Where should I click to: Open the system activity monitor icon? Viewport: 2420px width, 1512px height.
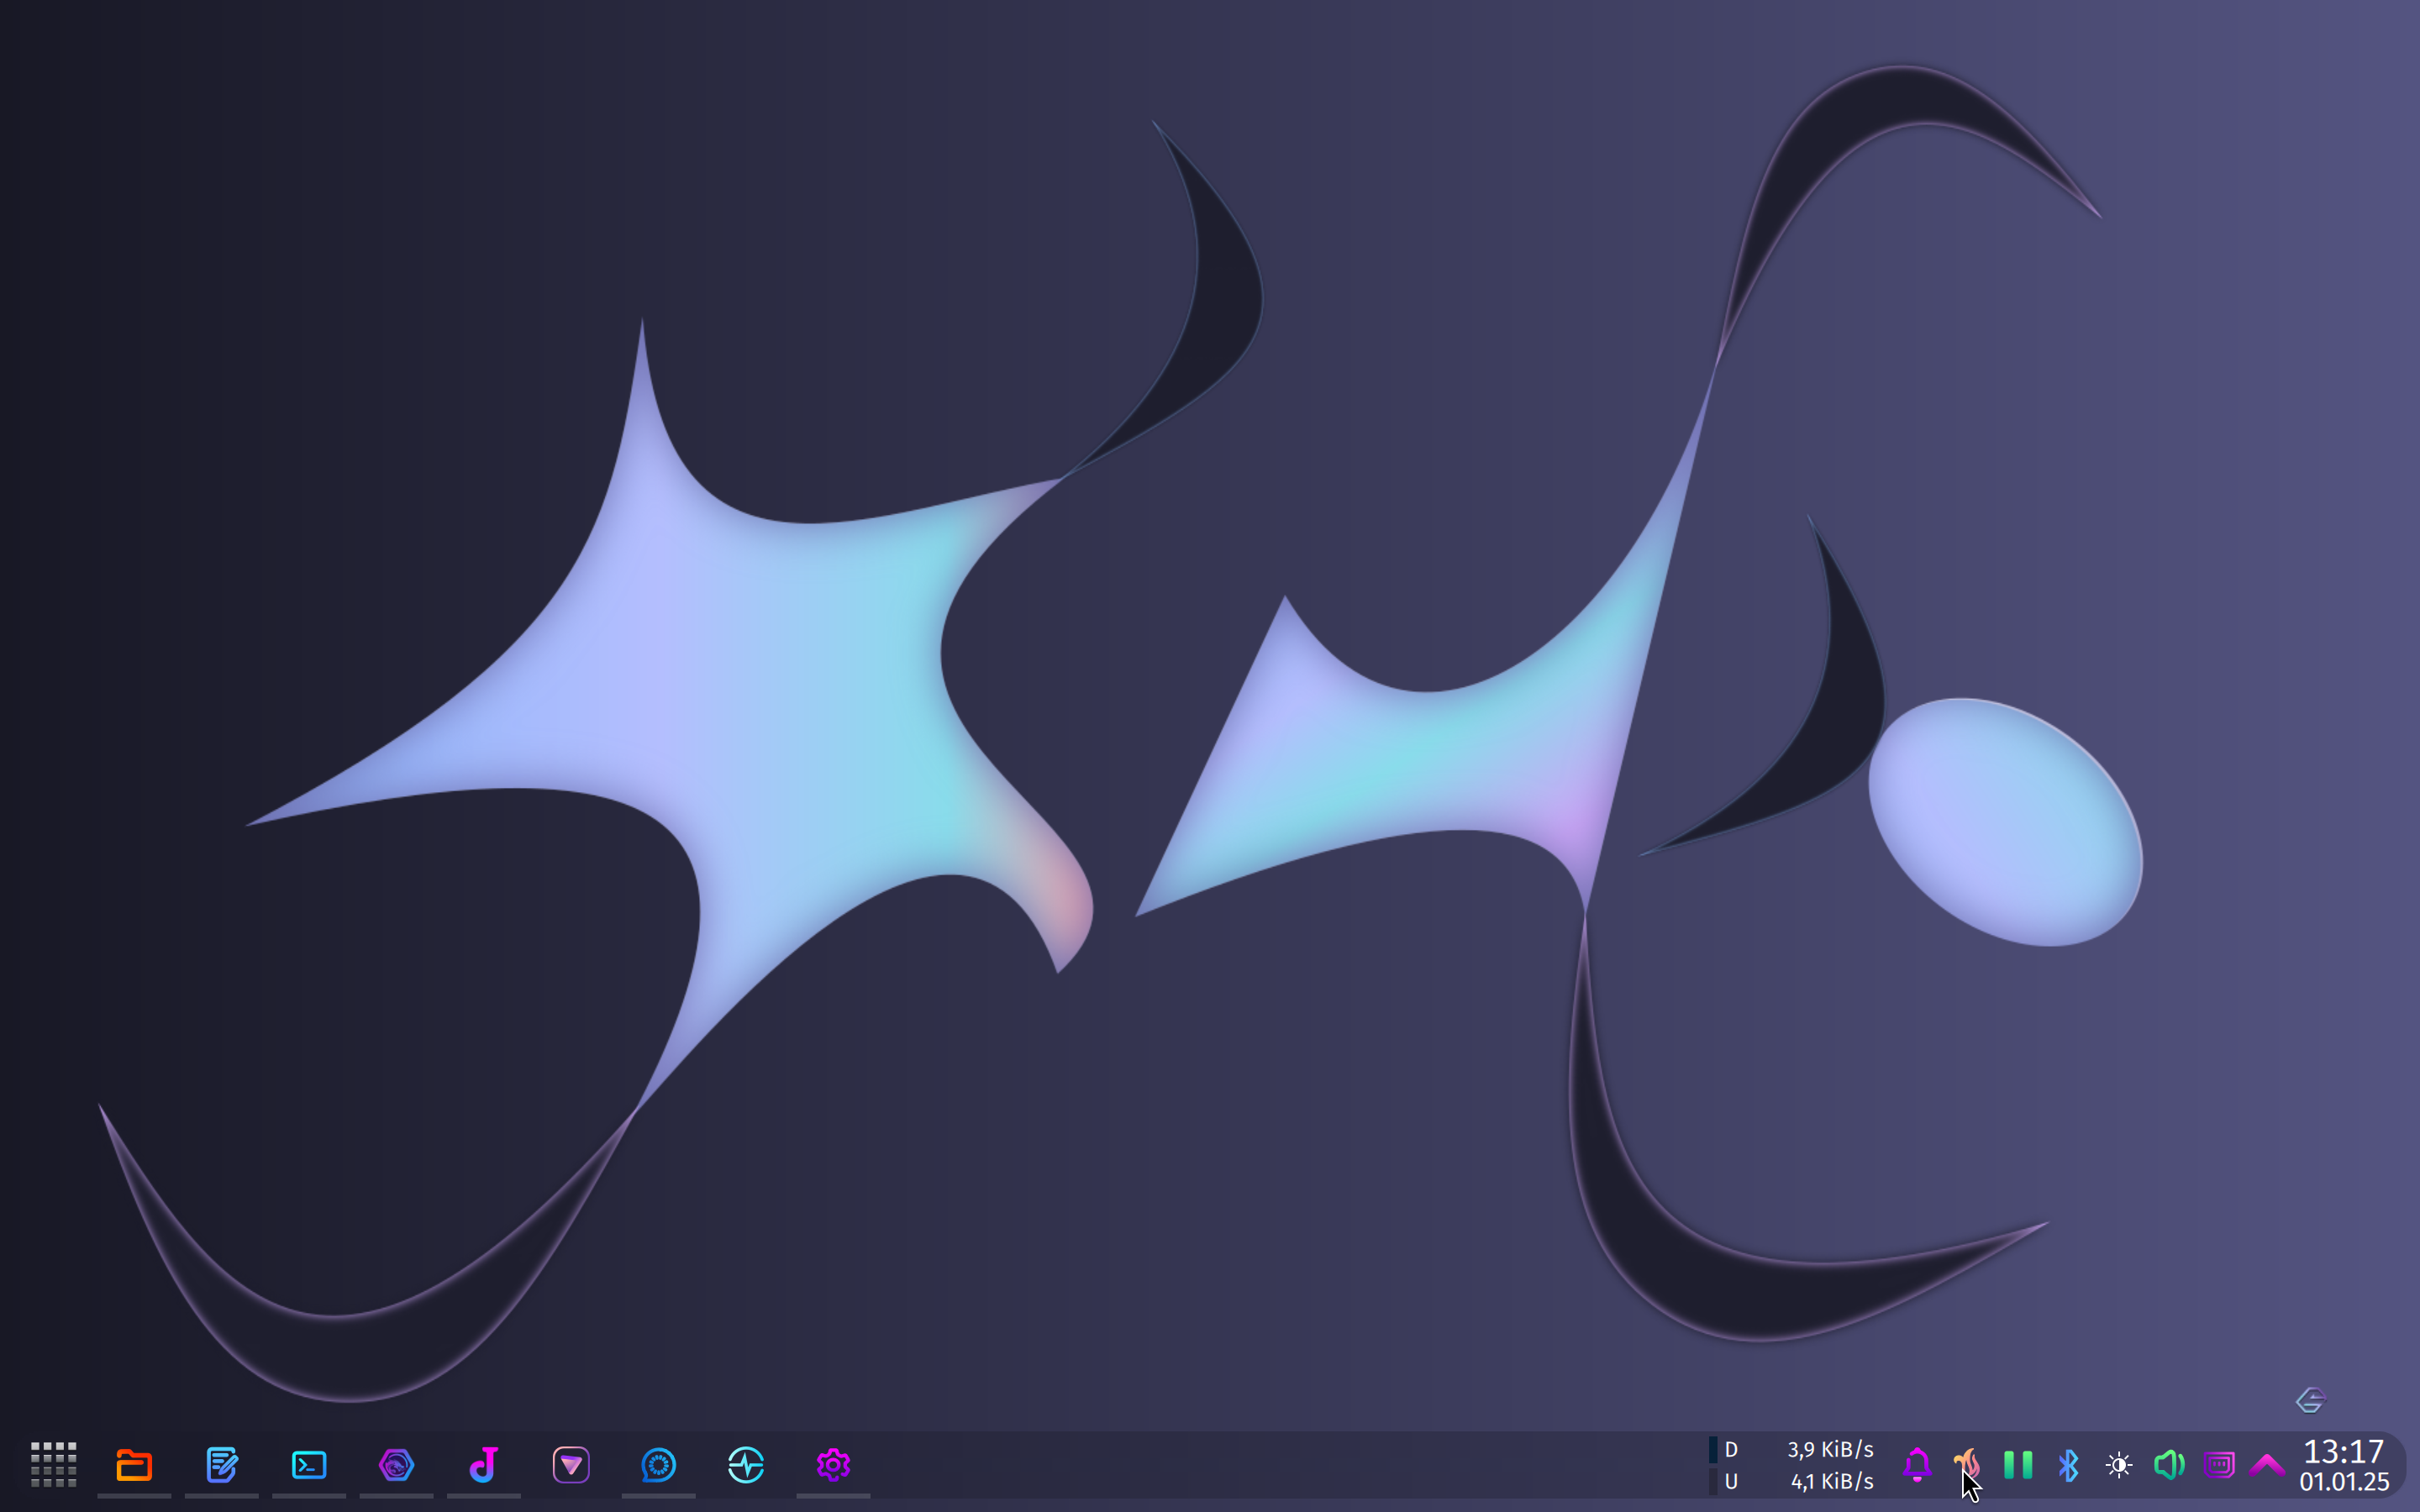(746, 1465)
